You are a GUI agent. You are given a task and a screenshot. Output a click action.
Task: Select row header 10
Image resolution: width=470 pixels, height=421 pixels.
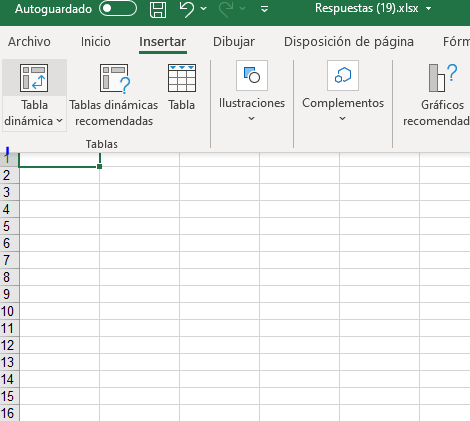[x=9, y=311]
